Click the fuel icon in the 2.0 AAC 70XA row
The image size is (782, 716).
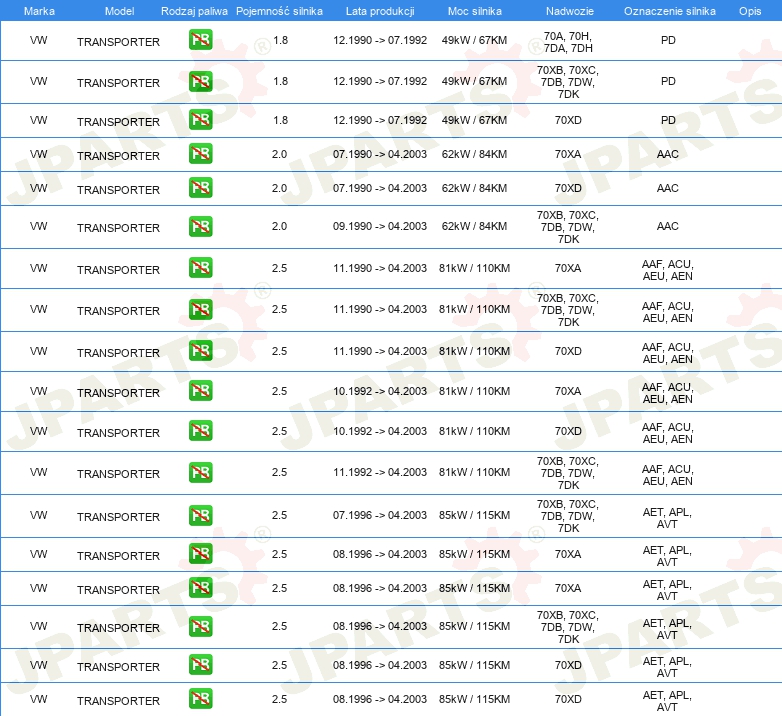(200, 154)
